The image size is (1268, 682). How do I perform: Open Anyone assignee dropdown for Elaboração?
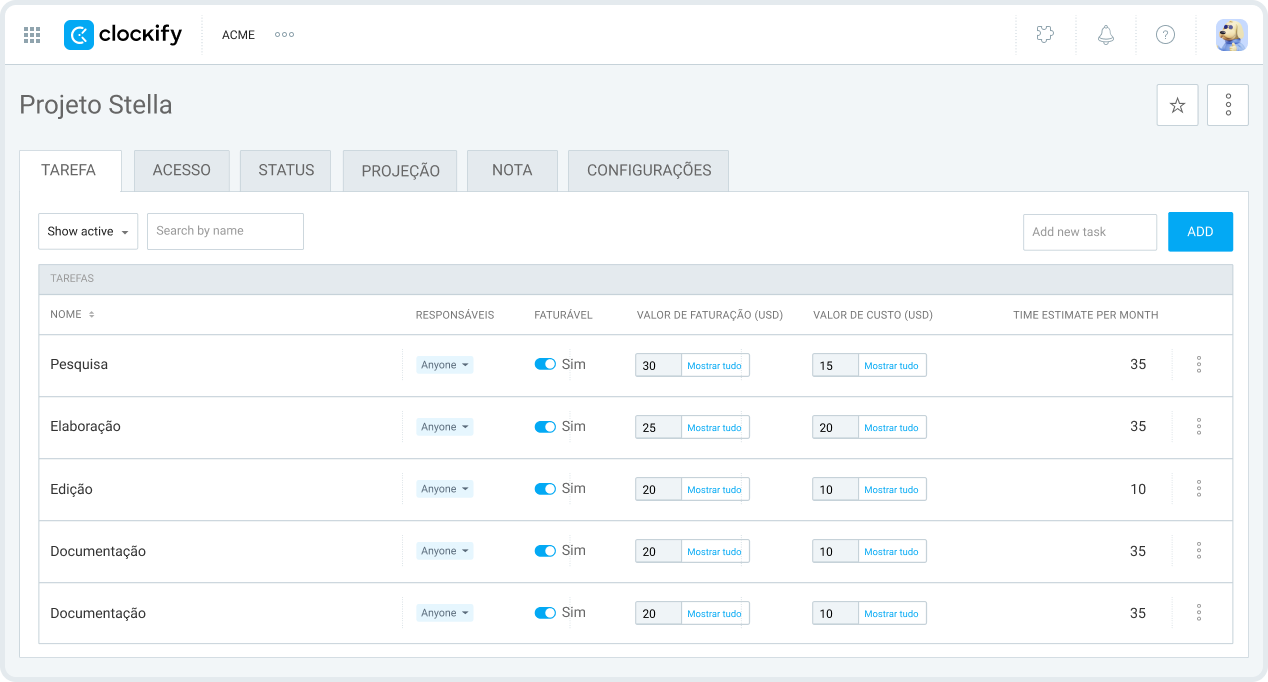444,427
